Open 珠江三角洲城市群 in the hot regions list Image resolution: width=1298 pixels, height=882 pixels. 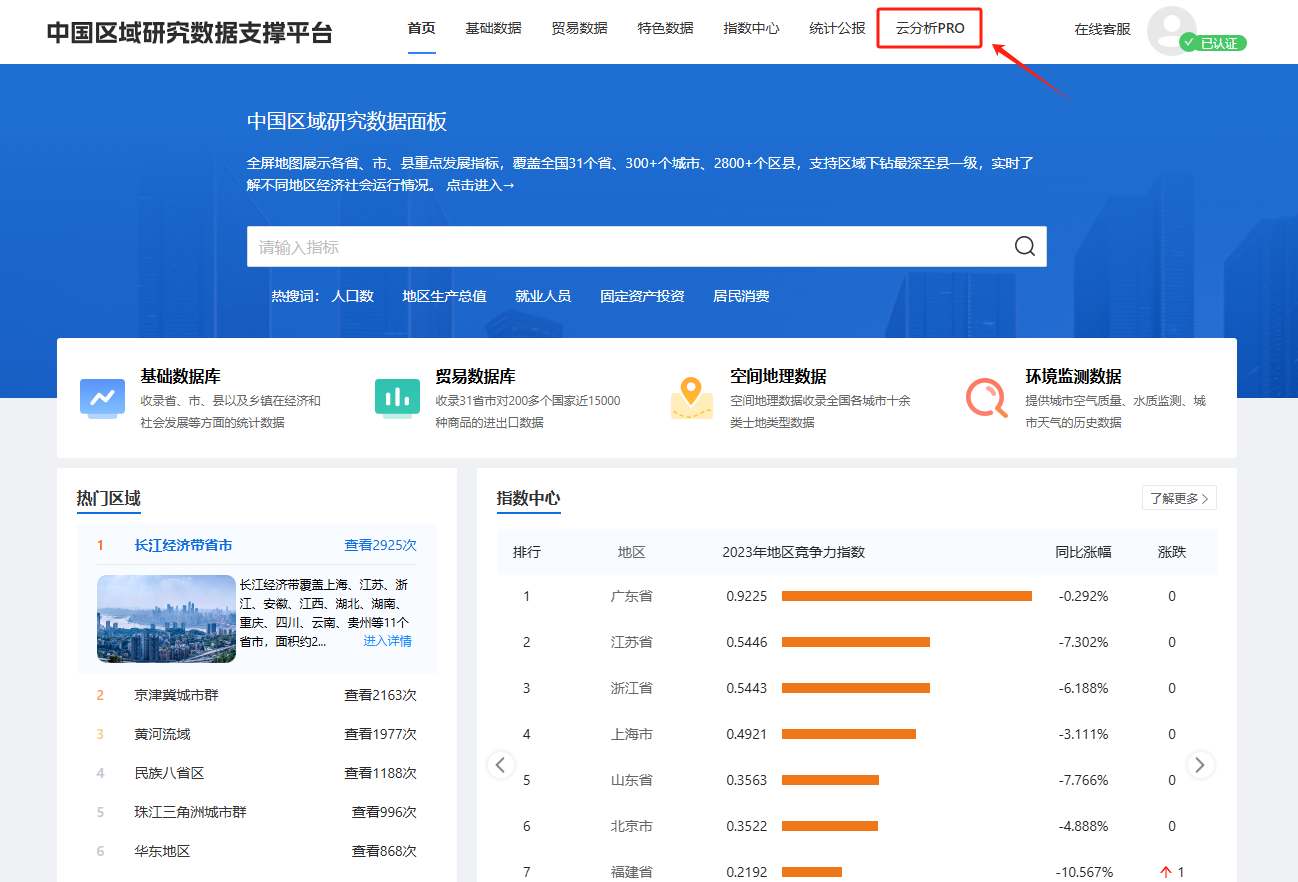pyautogui.click(x=190, y=812)
